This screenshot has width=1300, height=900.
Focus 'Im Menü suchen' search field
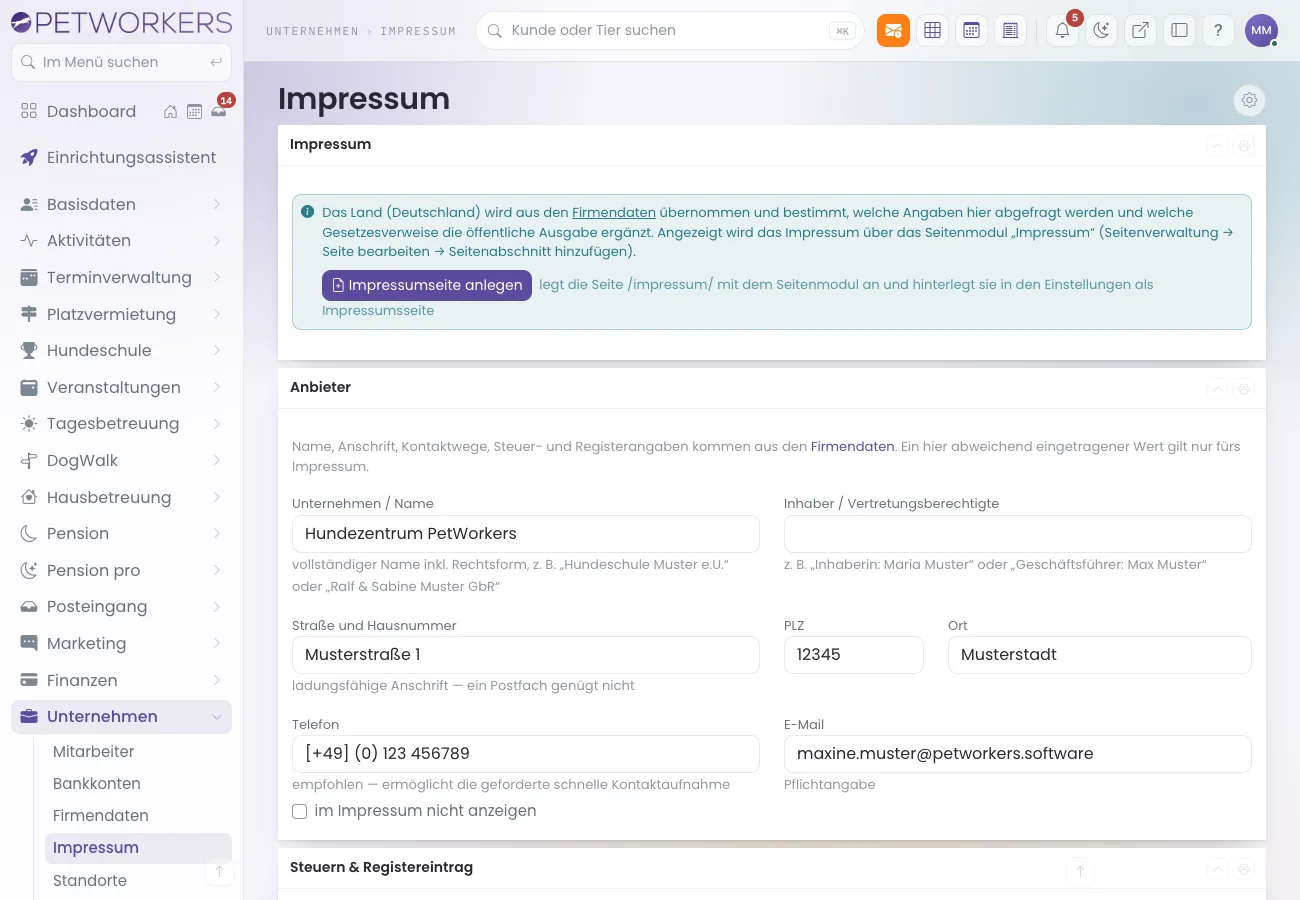coord(121,62)
